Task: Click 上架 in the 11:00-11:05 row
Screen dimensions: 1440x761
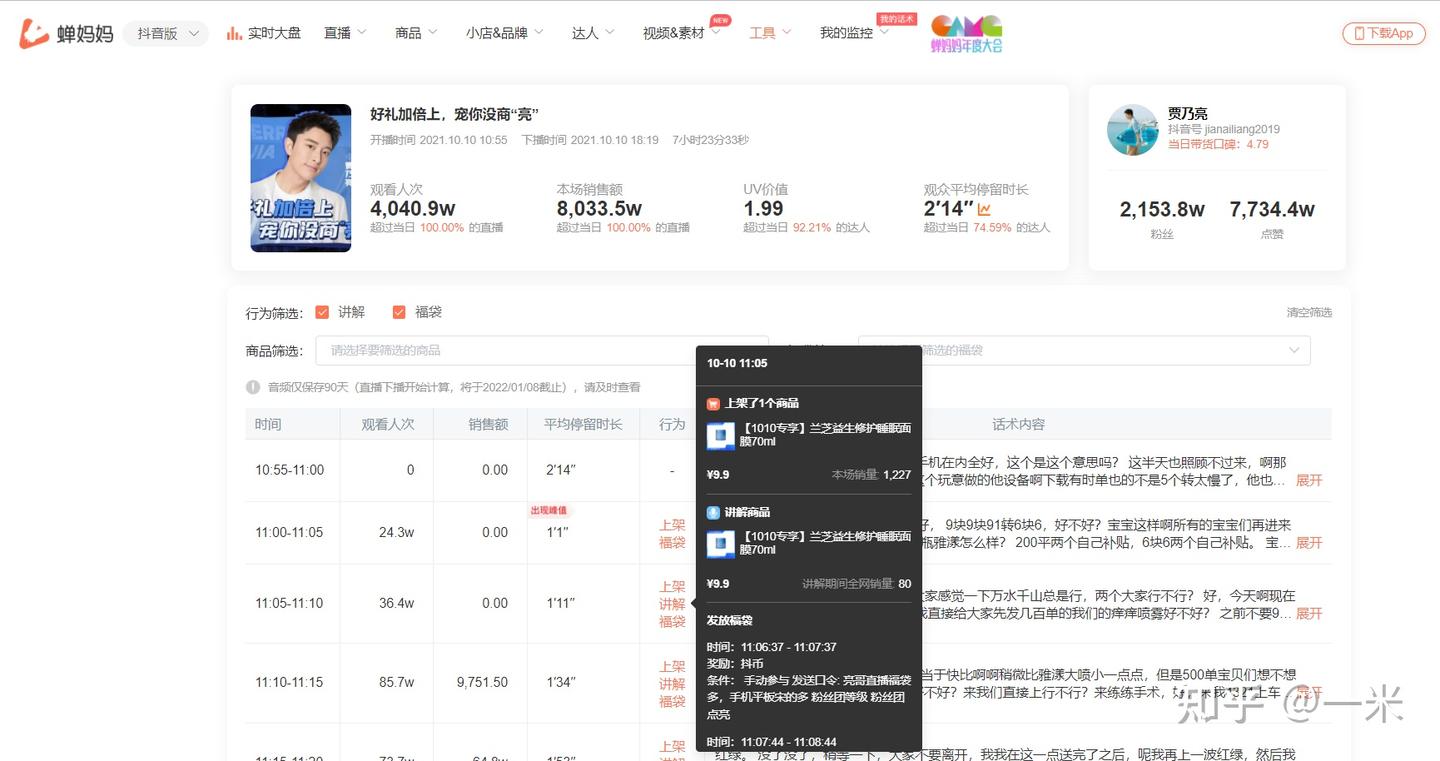Action: (x=672, y=525)
